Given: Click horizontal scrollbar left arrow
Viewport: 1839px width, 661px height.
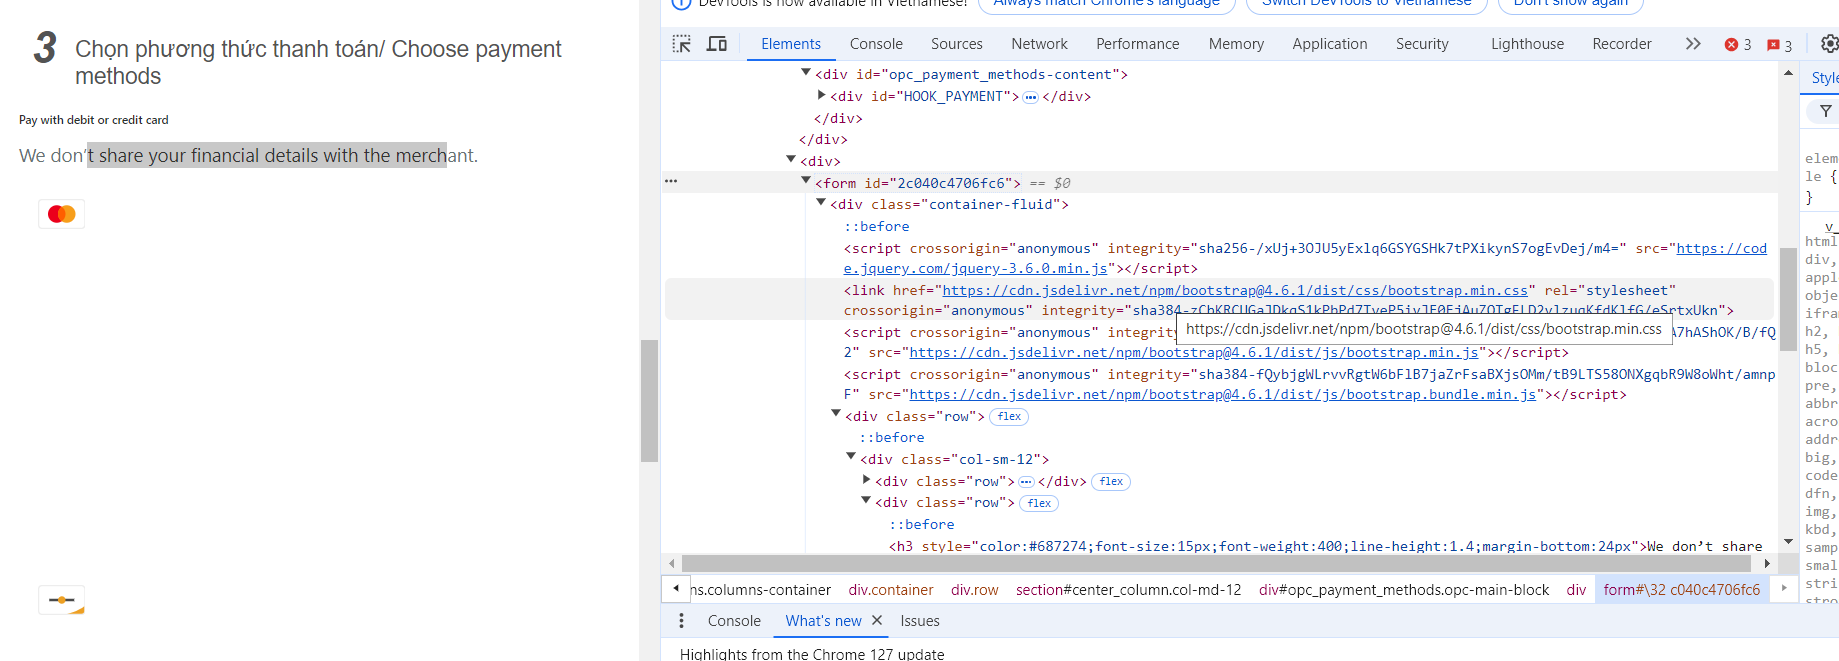Looking at the screenshot, I should click(671, 564).
